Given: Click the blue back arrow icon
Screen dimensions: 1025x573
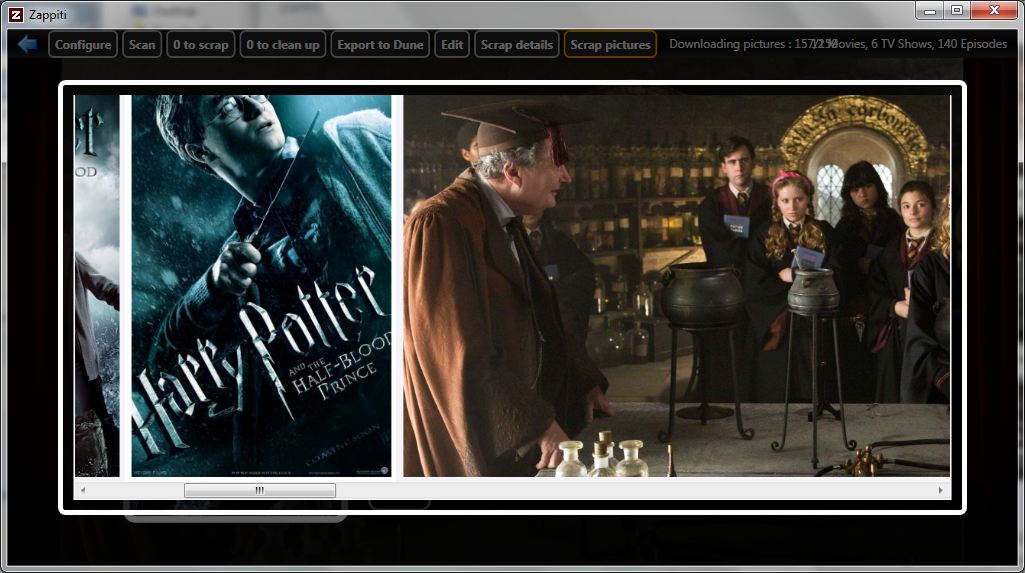Looking at the screenshot, I should click(x=28, y=44).
